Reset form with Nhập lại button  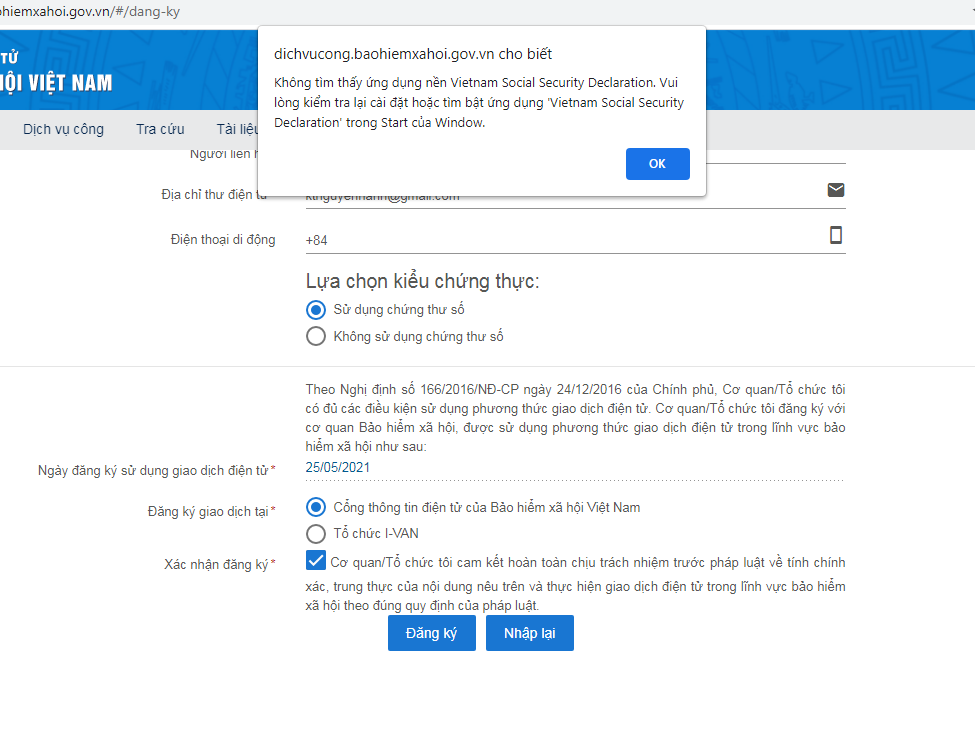click(x=529, y=633)
